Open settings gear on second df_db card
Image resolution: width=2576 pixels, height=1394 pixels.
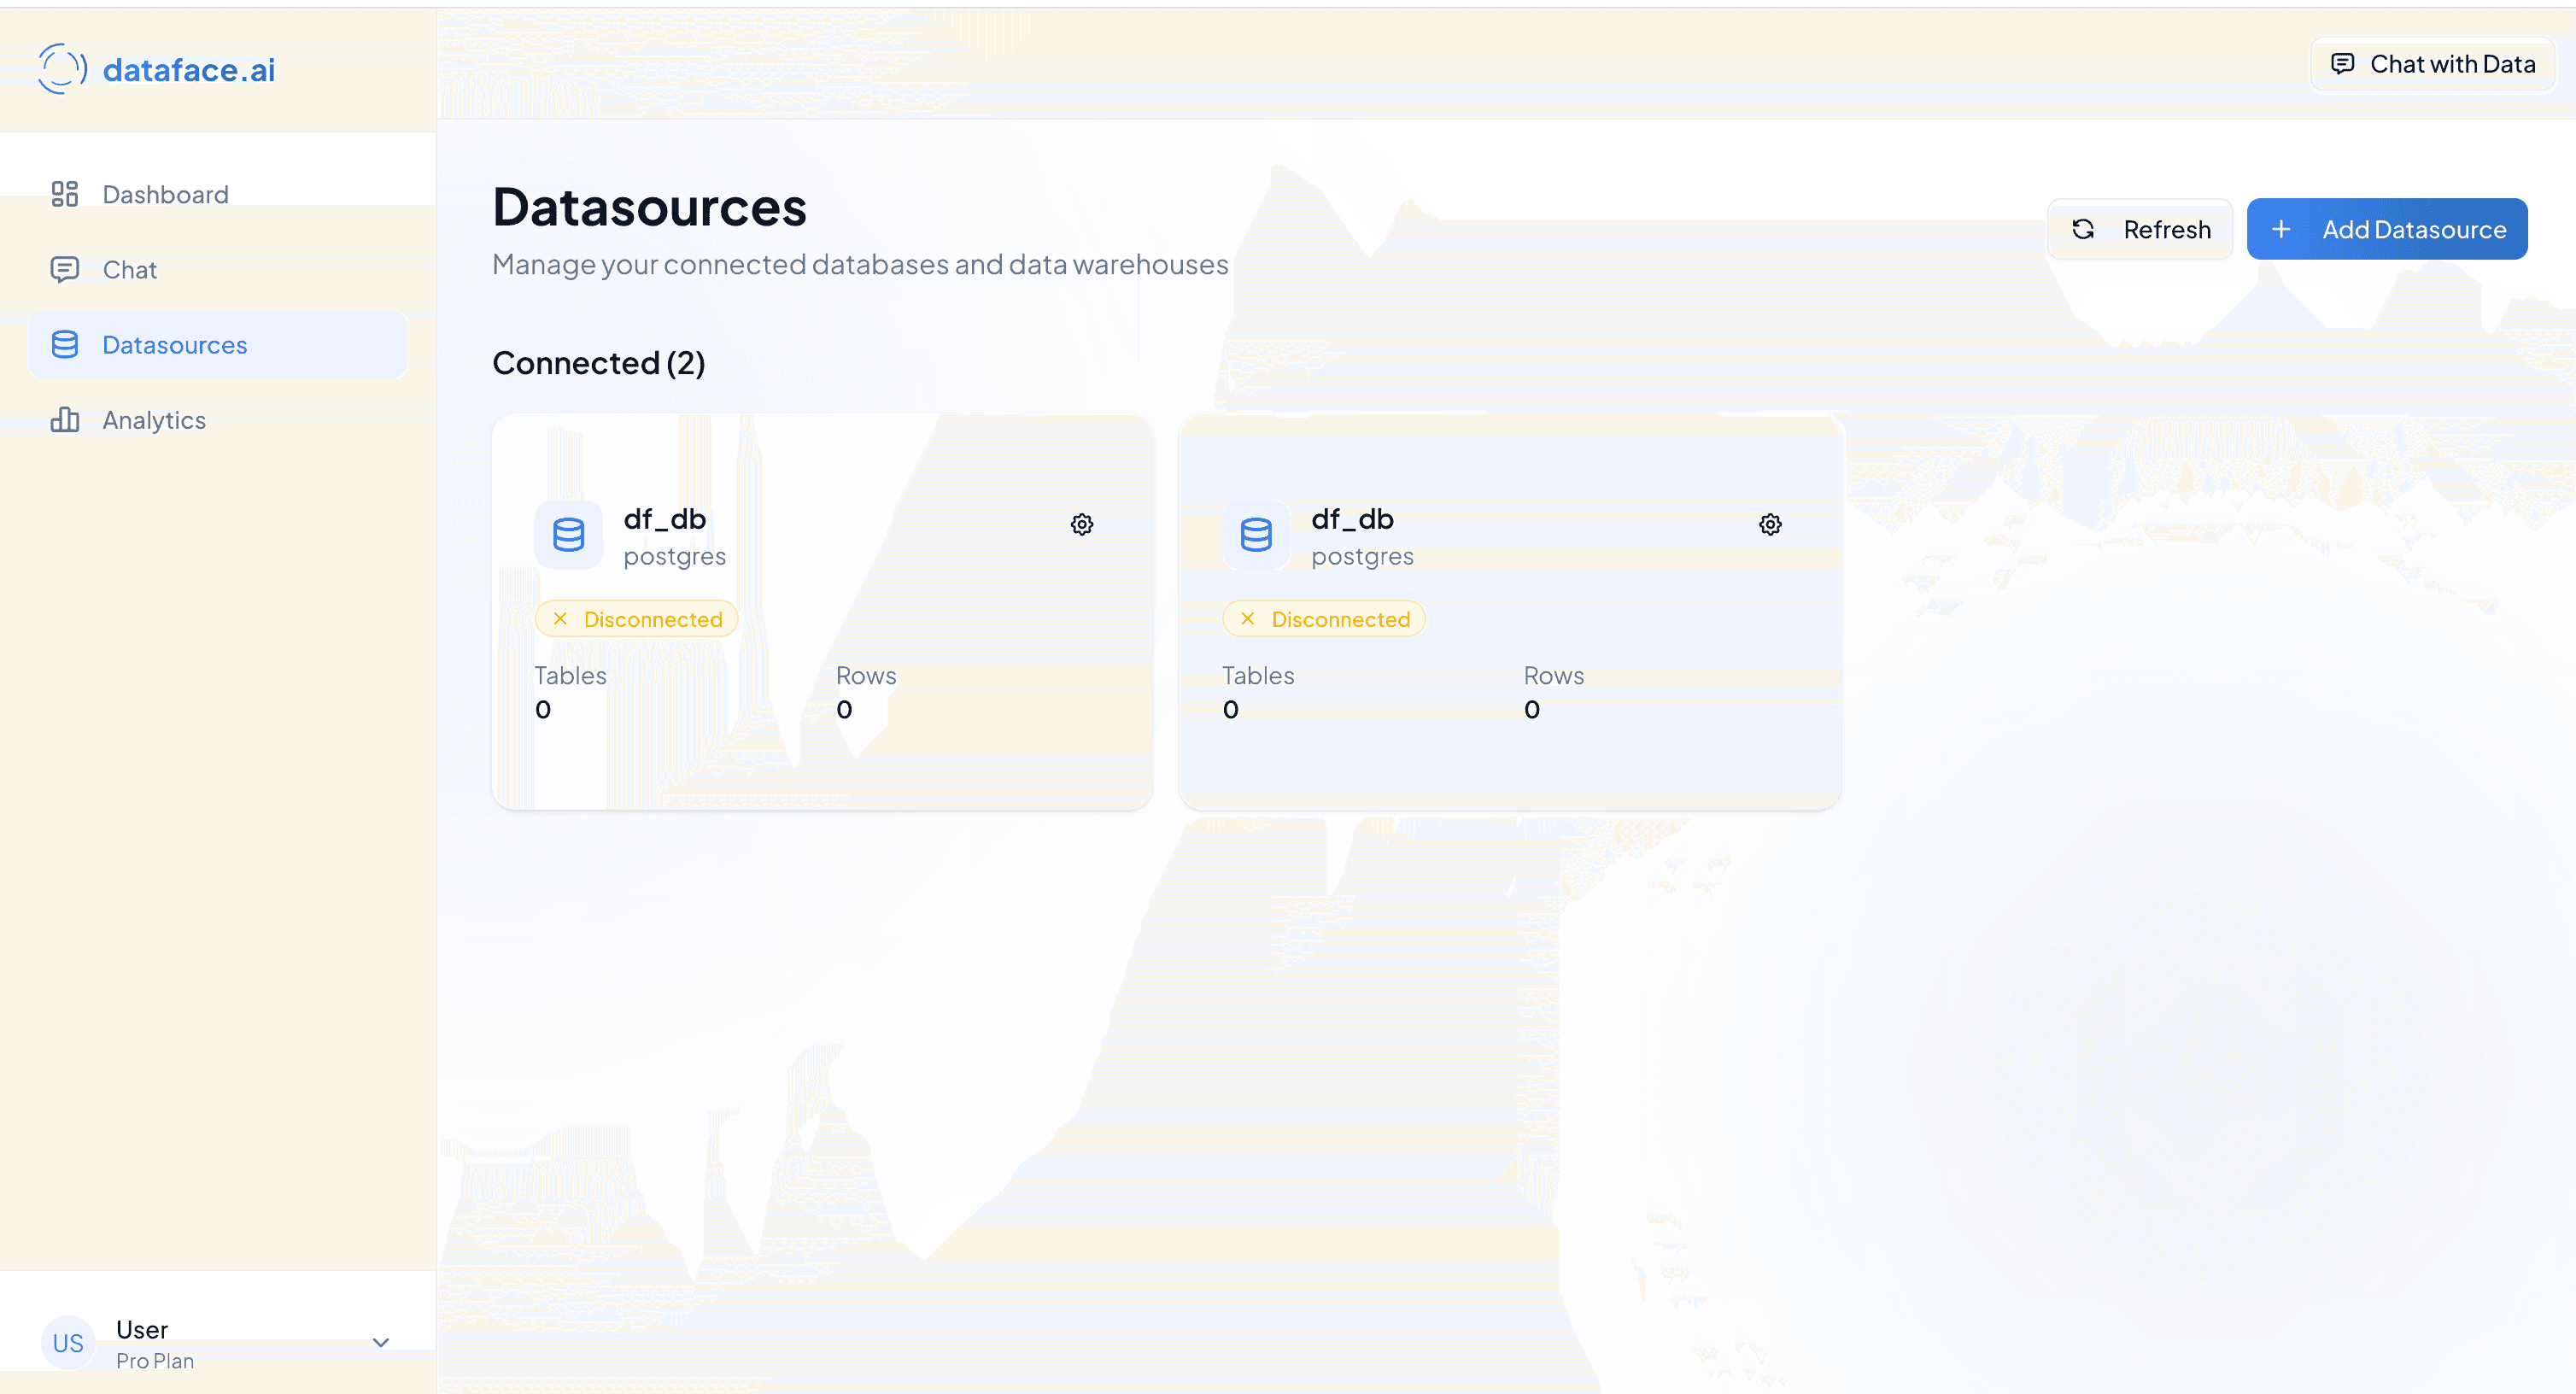(1769, 523)
